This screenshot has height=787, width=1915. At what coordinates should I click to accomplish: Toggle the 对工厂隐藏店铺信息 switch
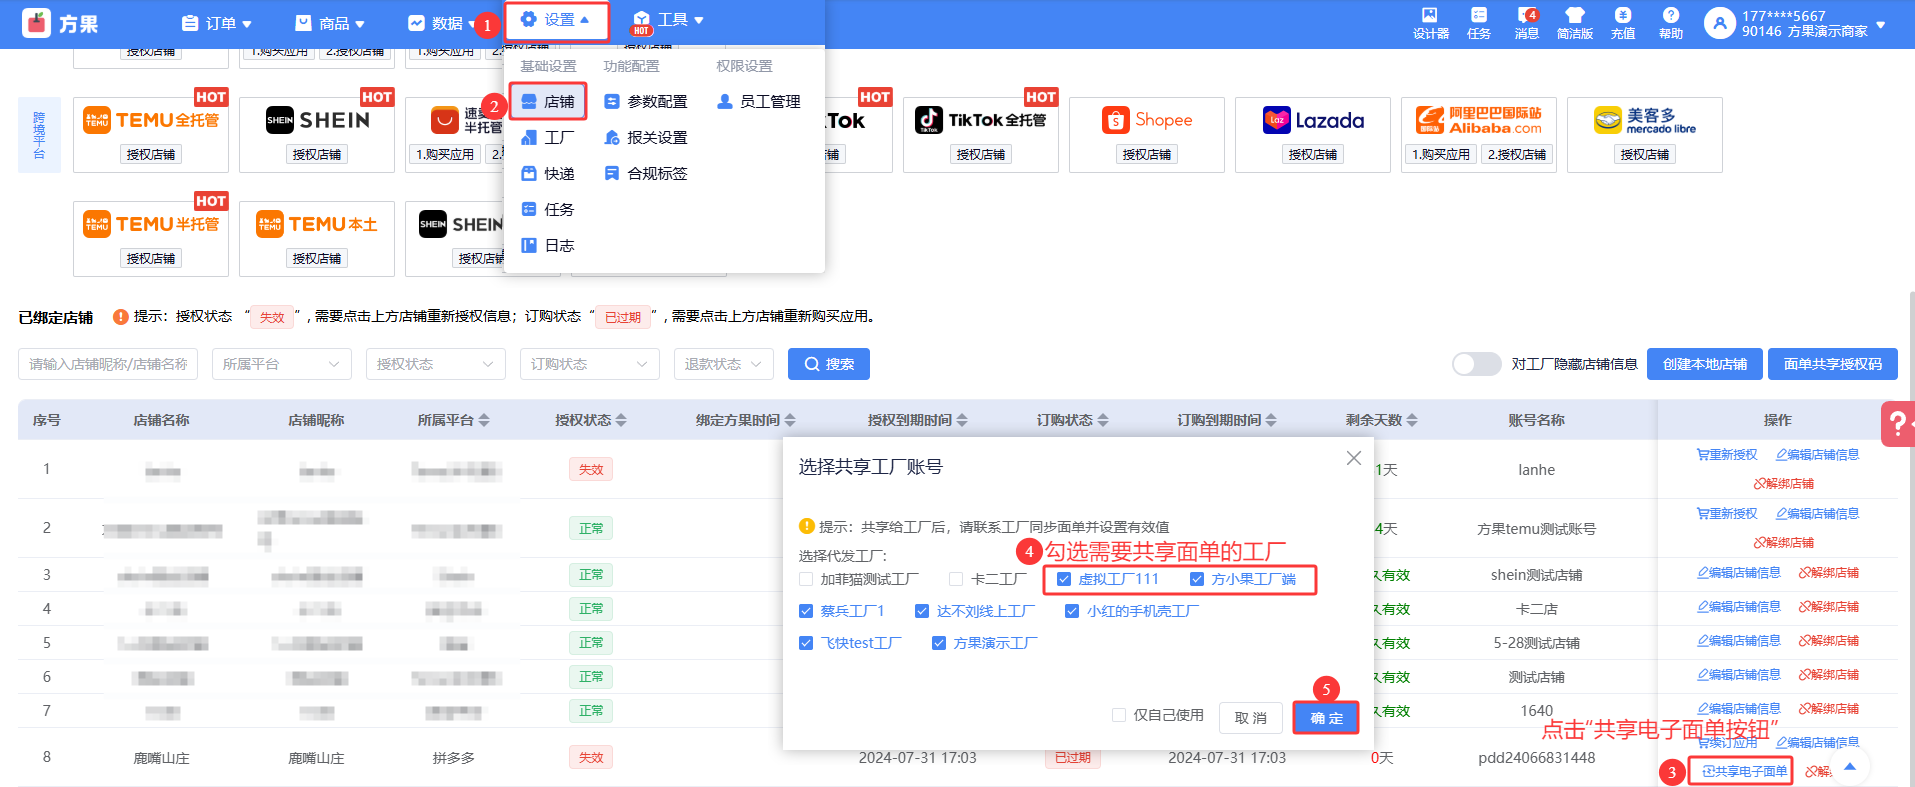tap(1476, 364)
